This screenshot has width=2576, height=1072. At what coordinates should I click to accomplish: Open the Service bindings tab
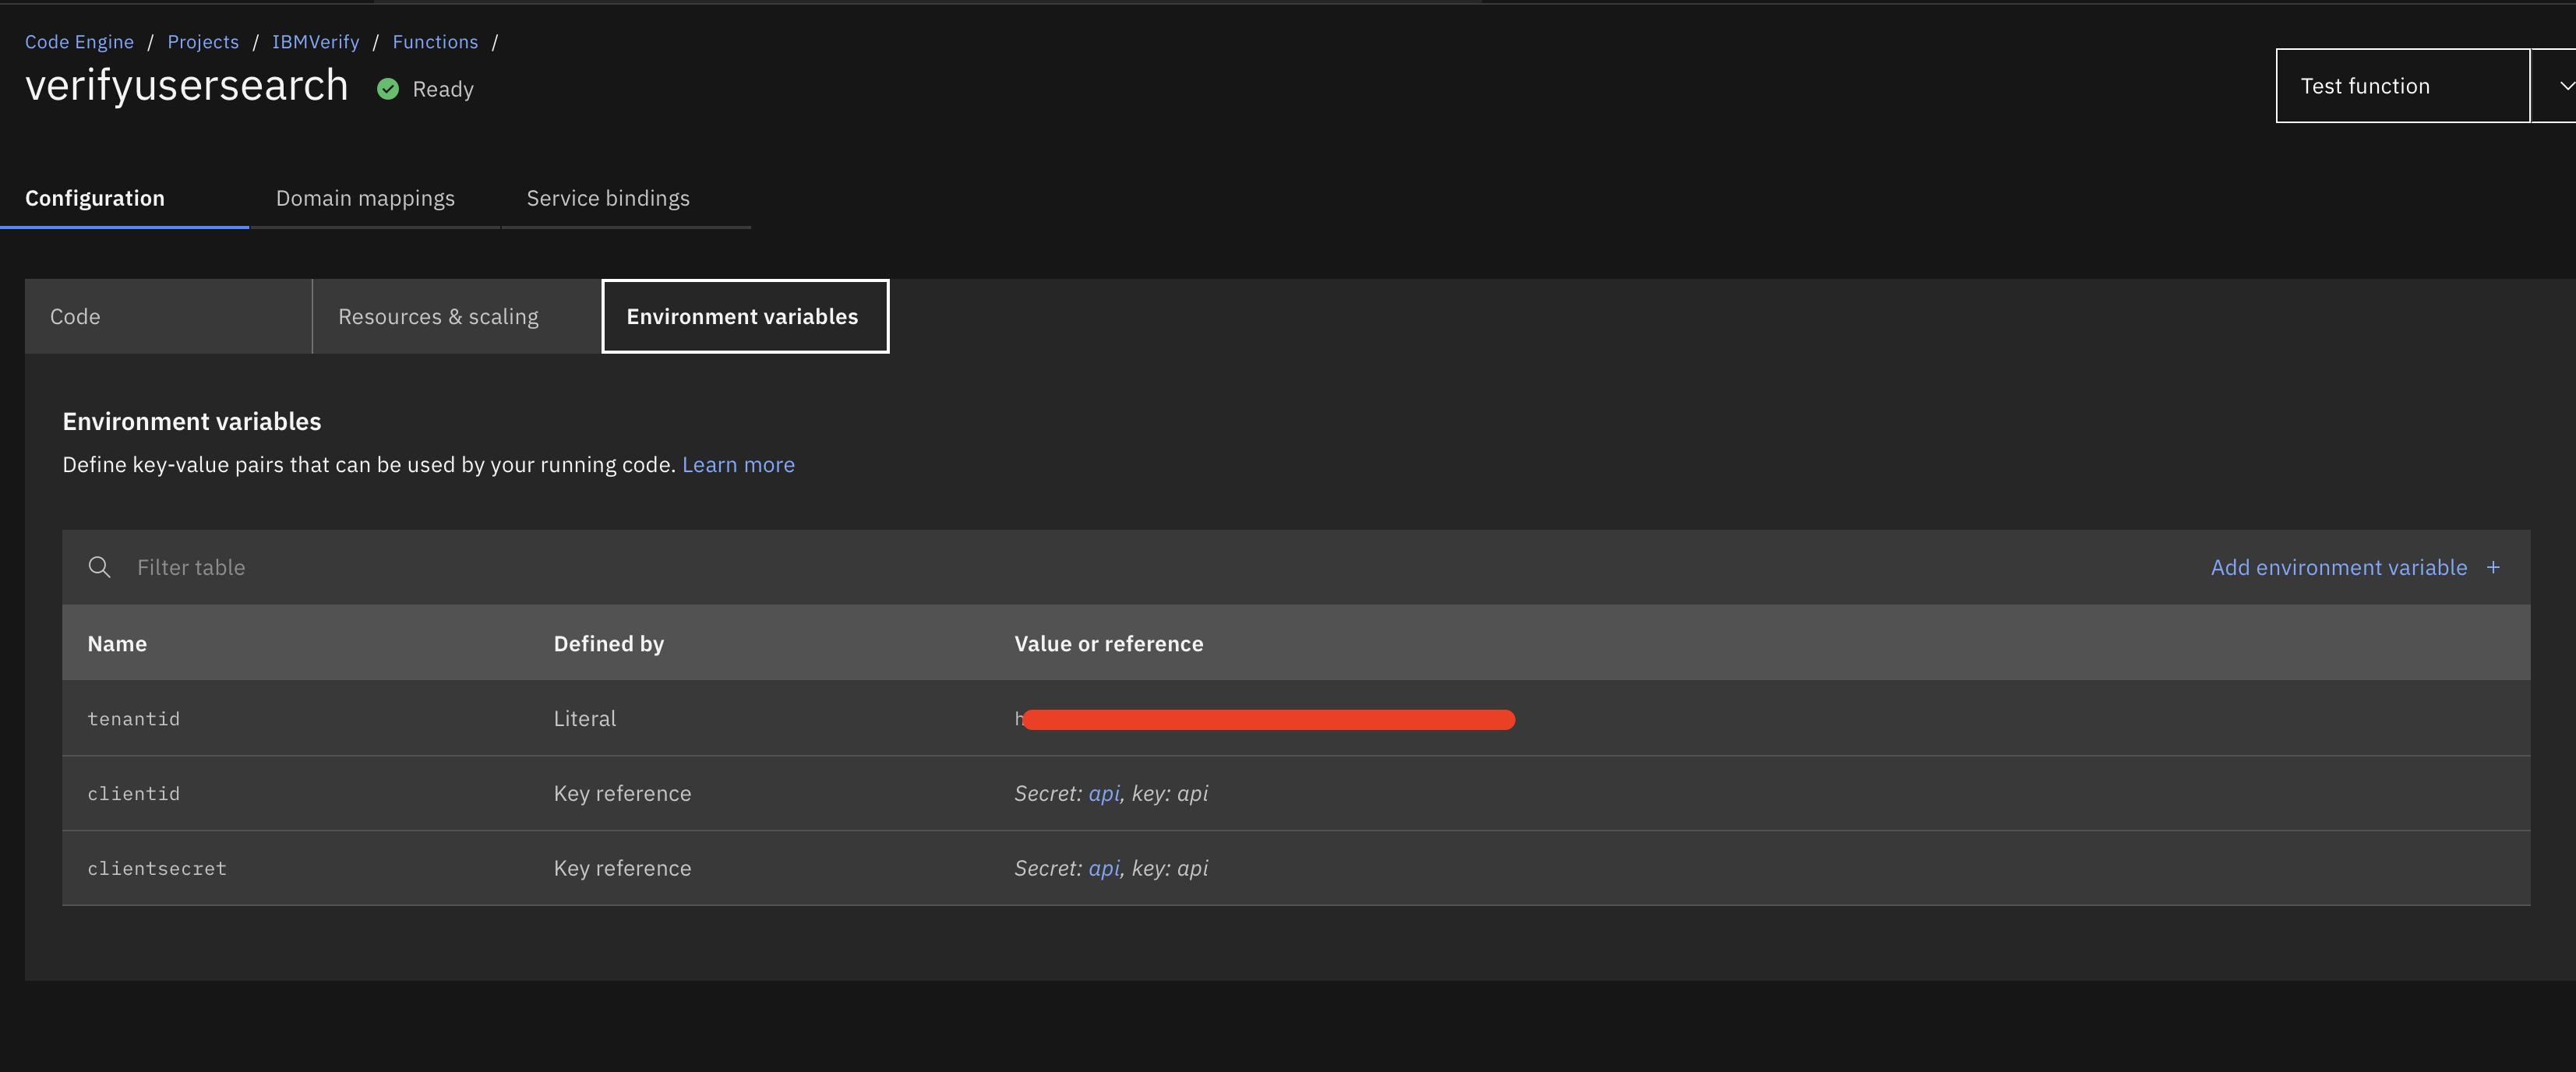tap(608, 198)
